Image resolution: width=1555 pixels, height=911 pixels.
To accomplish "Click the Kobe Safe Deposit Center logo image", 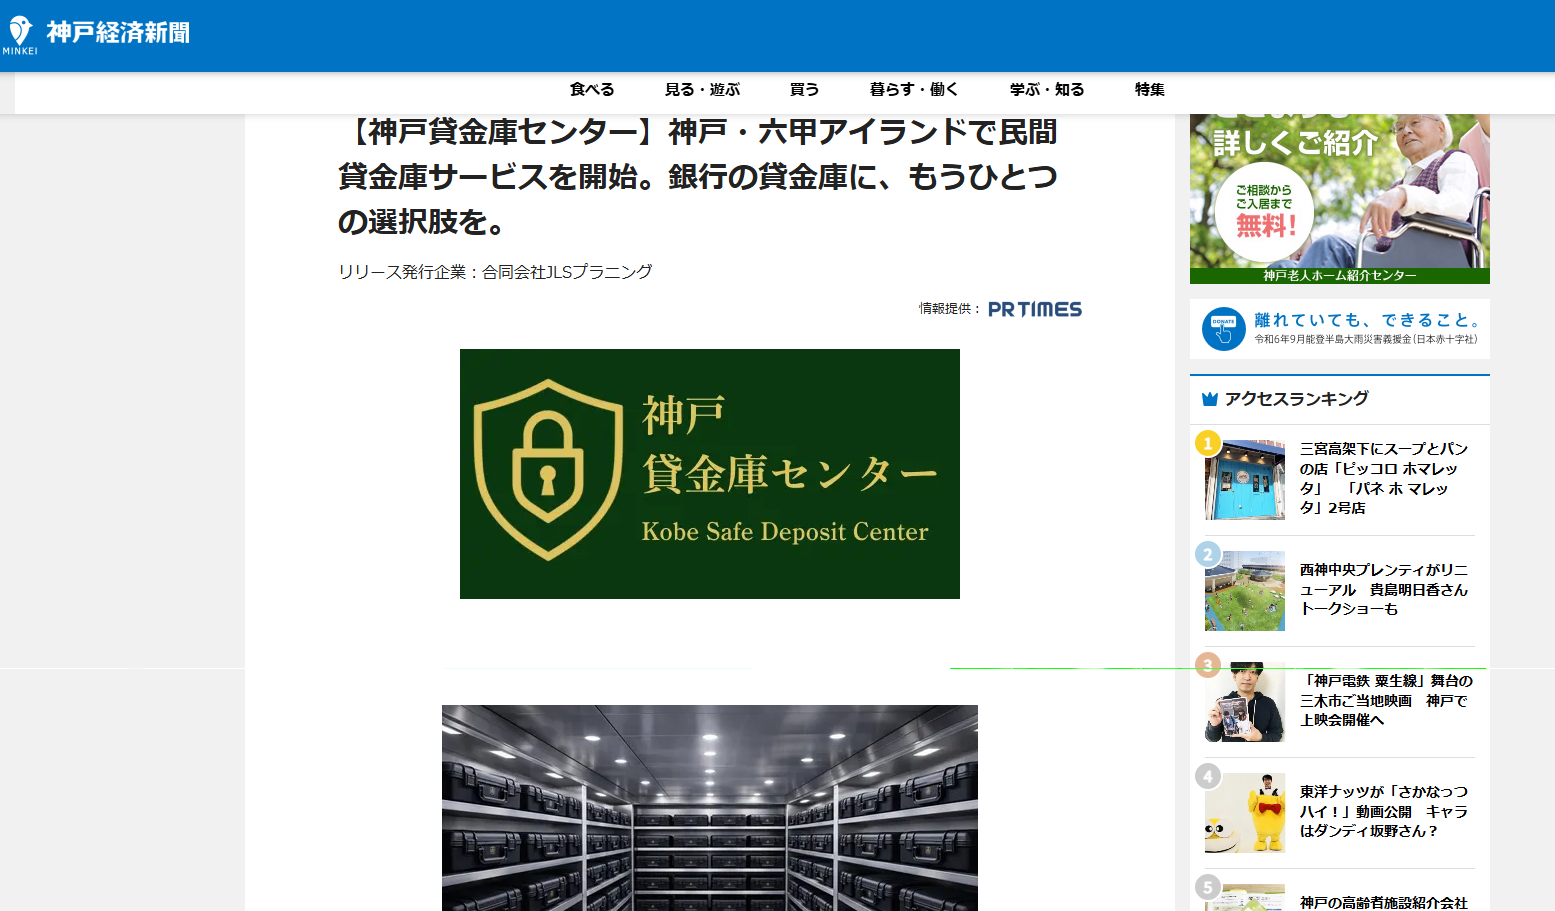I will (x=709, y=473).
